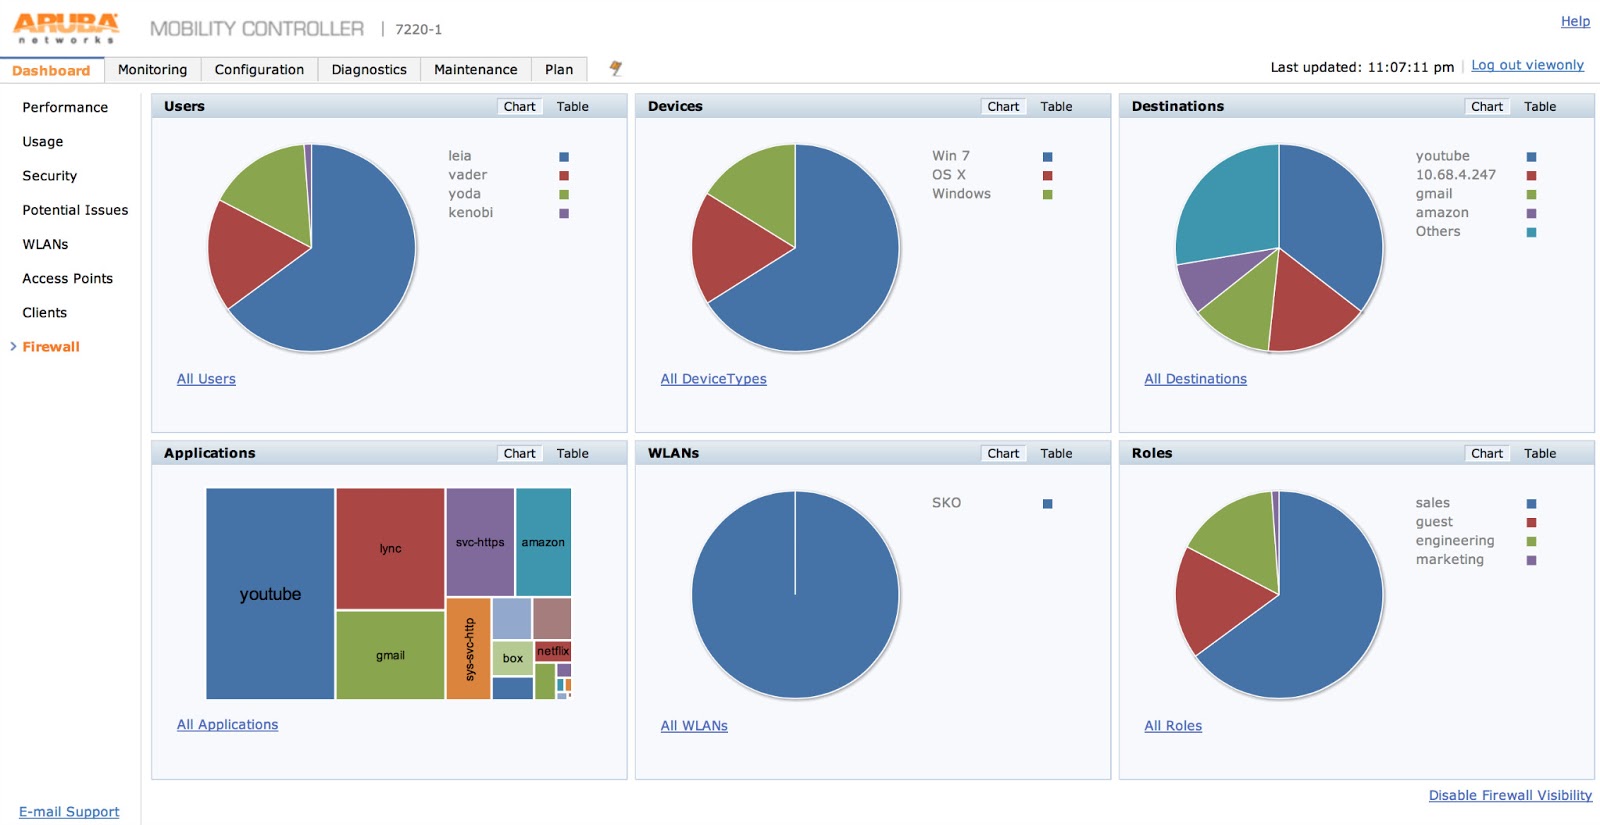Click the youtube block in Applications treemap
The width and height of the screenshot is (1600, 825).
tap(270, 594)
